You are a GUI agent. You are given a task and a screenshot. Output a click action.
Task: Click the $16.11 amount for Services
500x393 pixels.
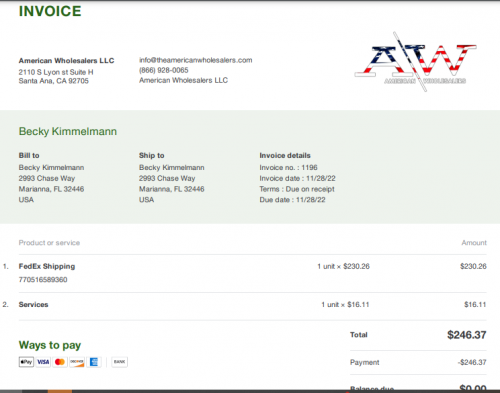tap(475, 305)
